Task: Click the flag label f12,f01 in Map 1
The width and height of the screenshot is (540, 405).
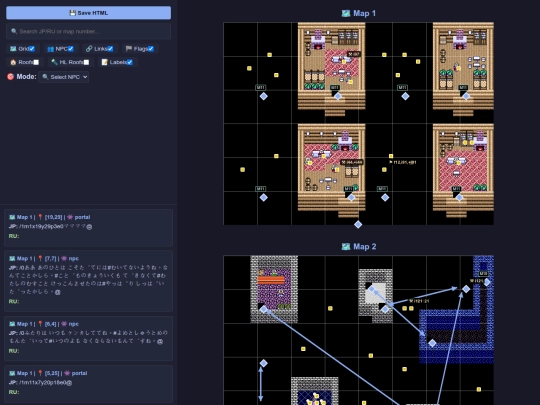Action: point(403,162)
